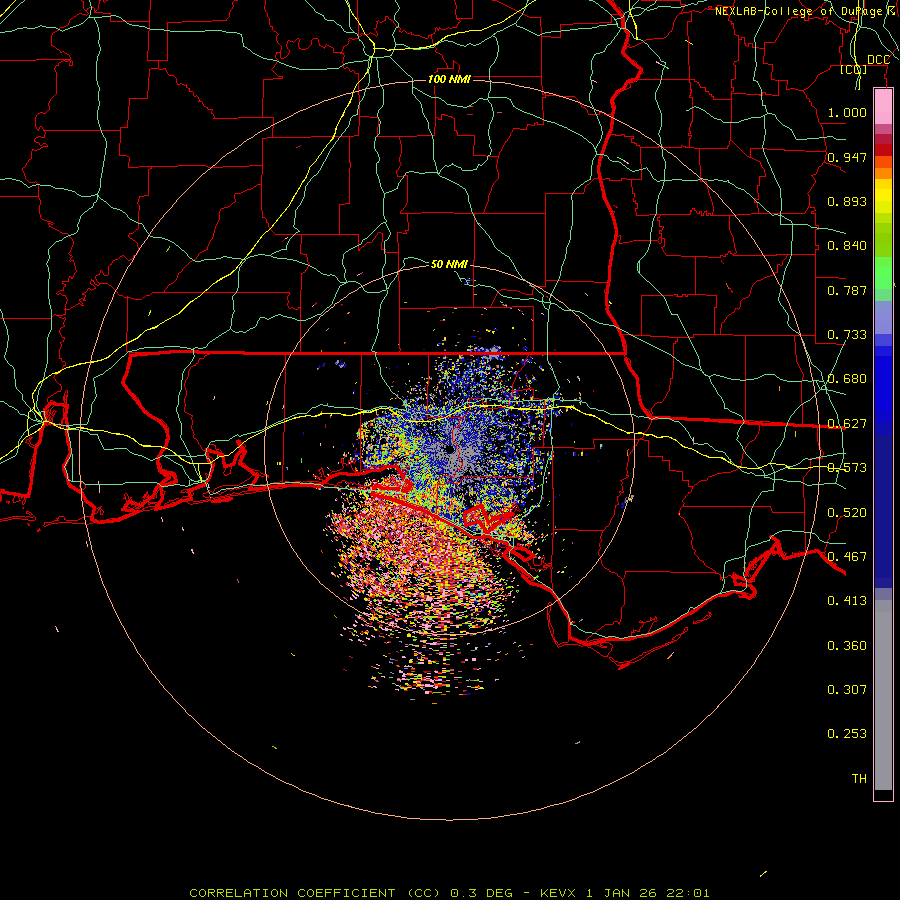Click the 0.360 scale value
The image size is (900, 900).
(847, 646)
